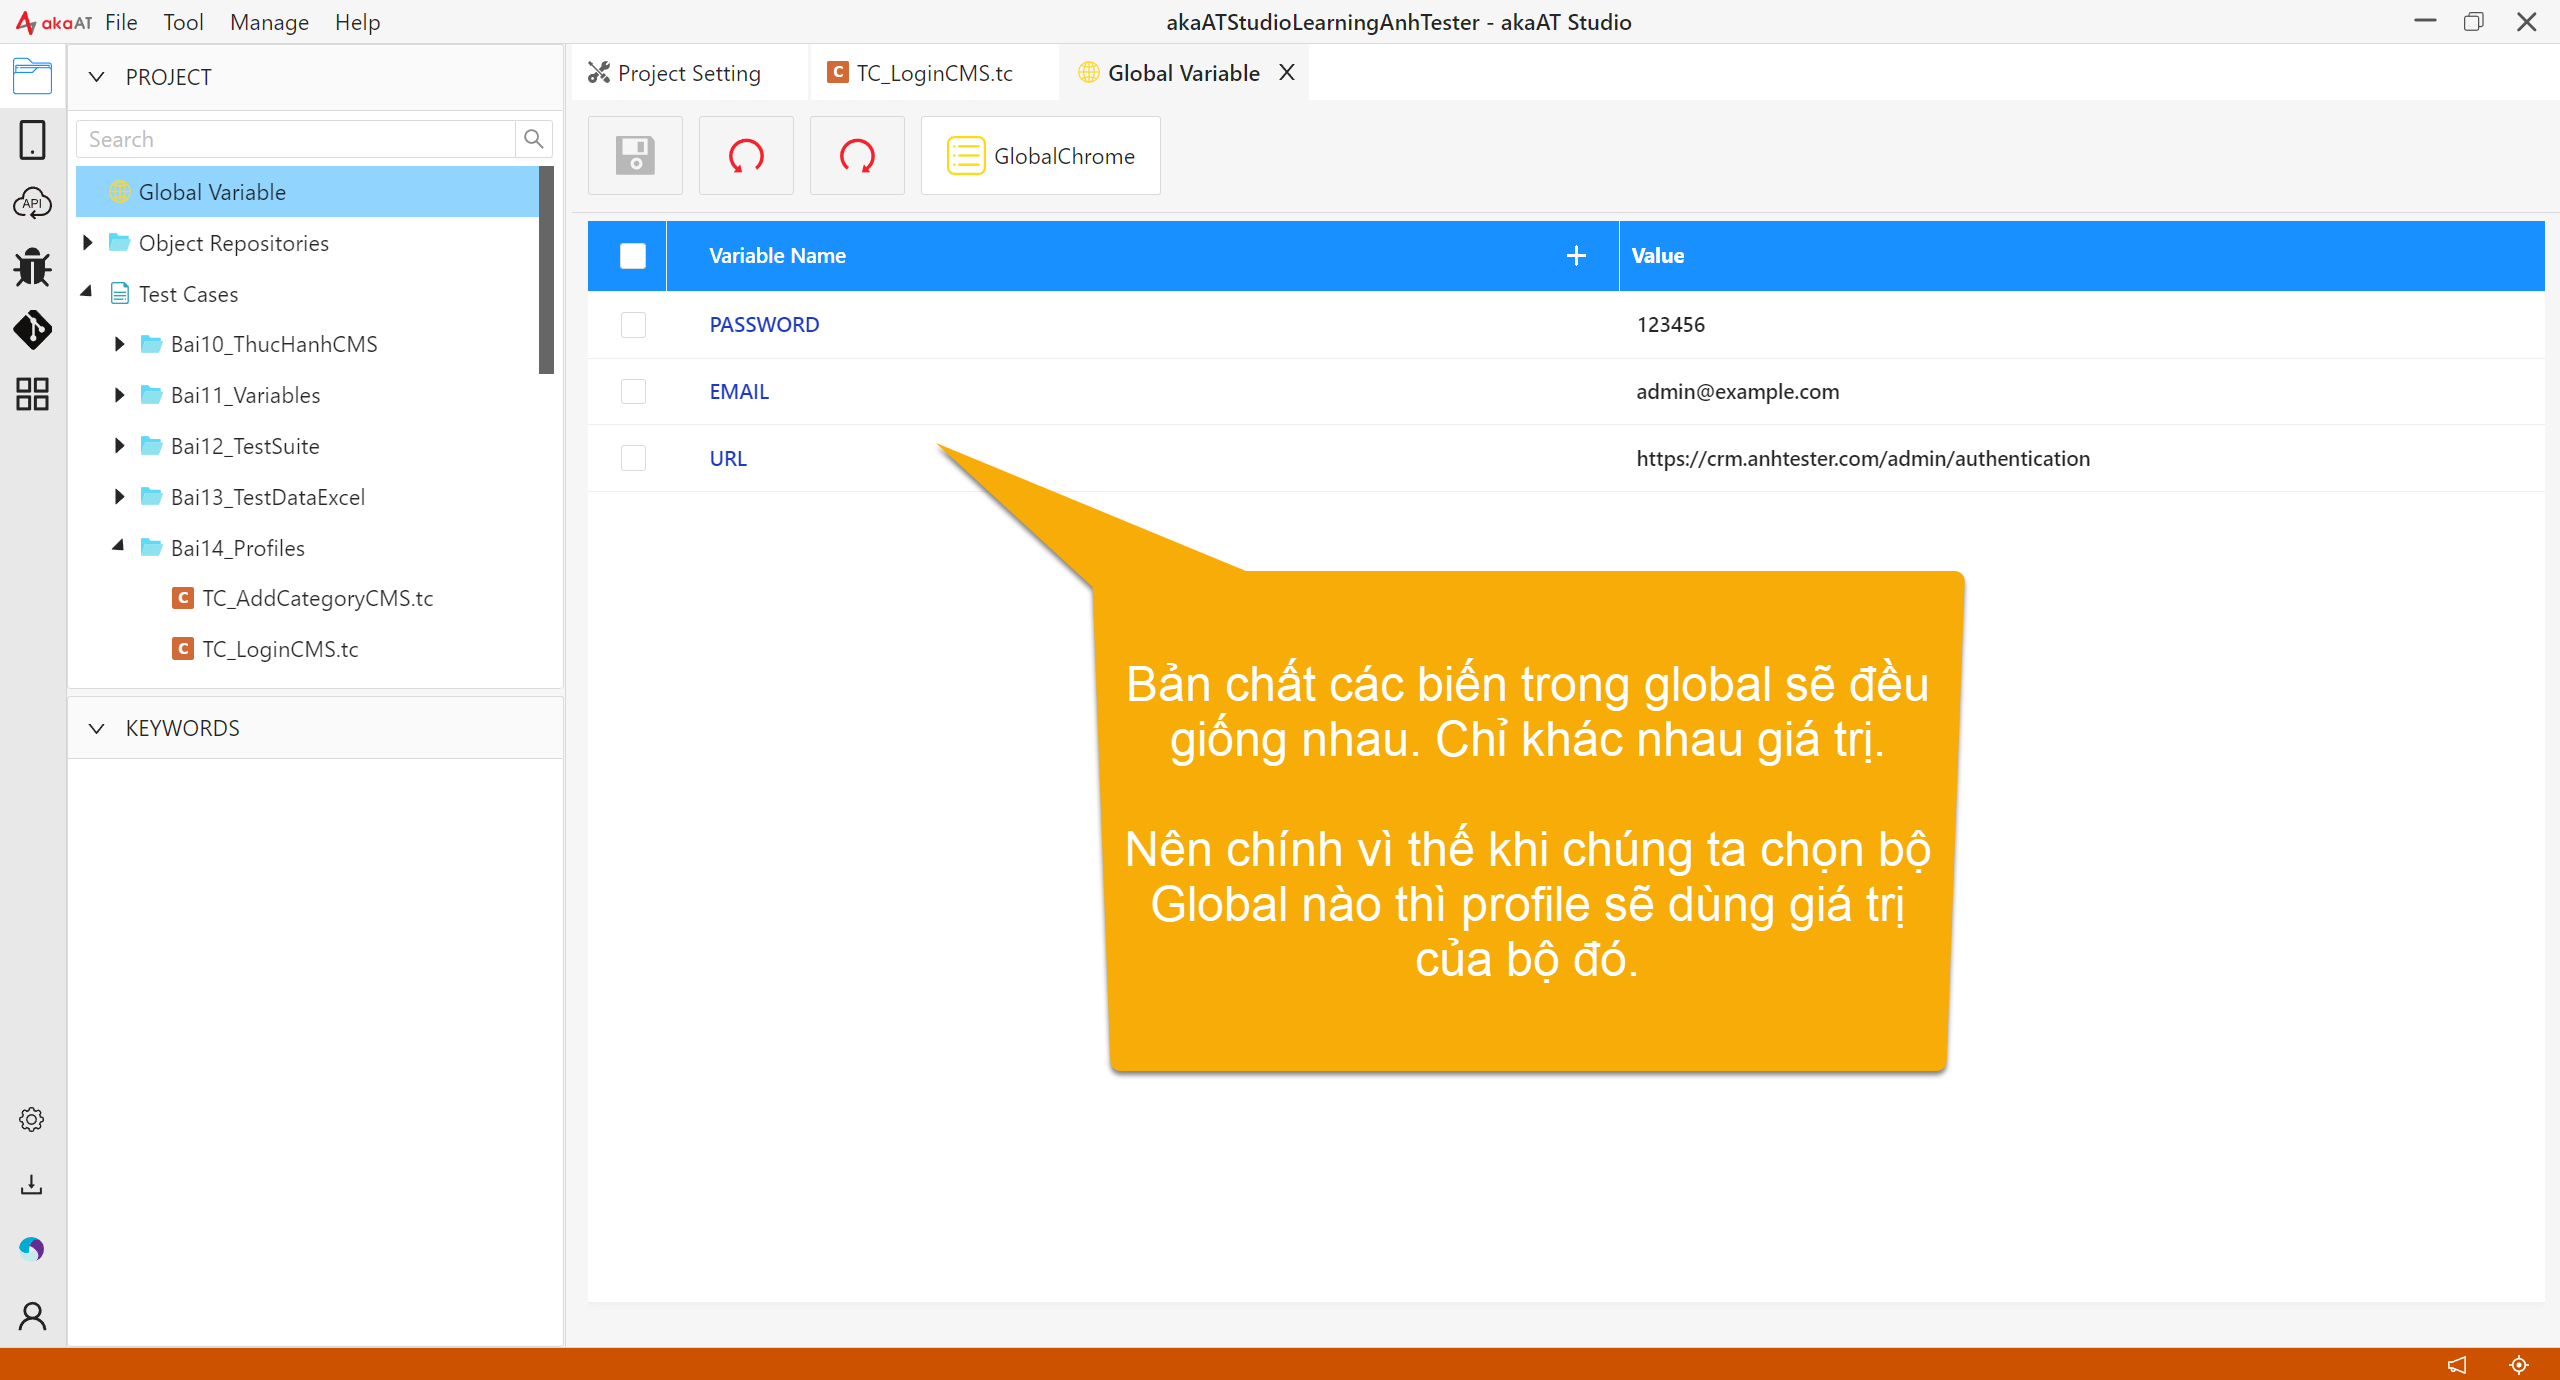Open the user account icon

click(x=32, y=1316)
